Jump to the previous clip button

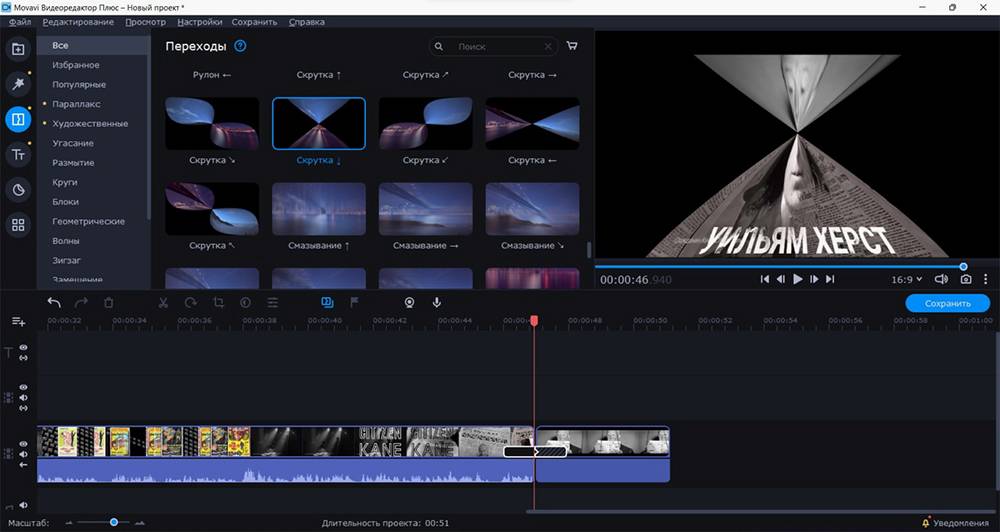point(765,279)
